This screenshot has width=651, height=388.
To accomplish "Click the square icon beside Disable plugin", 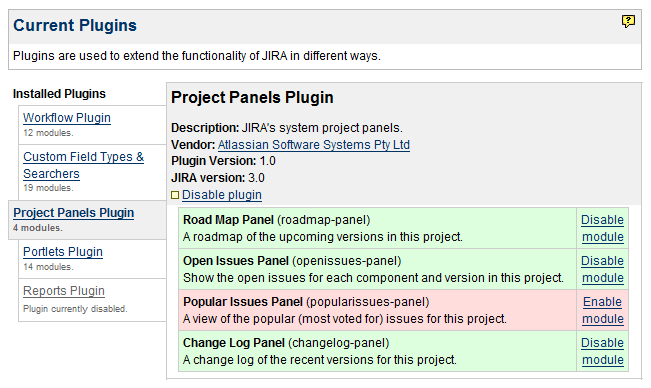I will point(175,195).
